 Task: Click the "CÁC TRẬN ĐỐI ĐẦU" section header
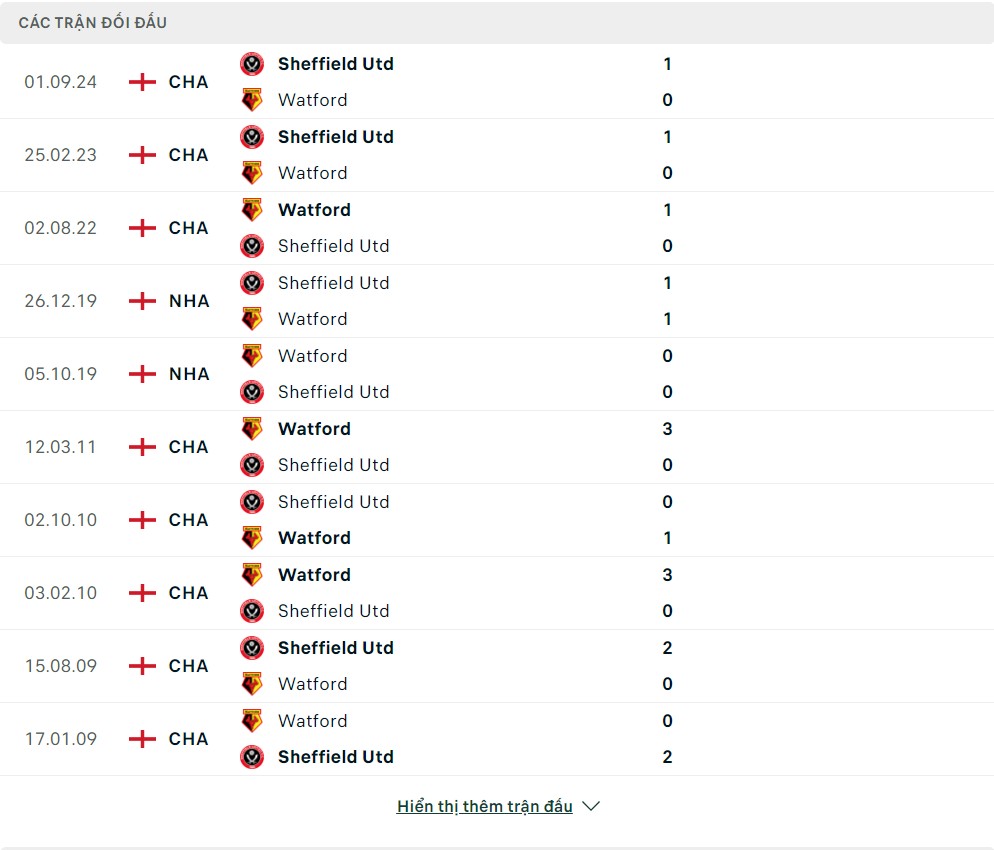(93, 23)
